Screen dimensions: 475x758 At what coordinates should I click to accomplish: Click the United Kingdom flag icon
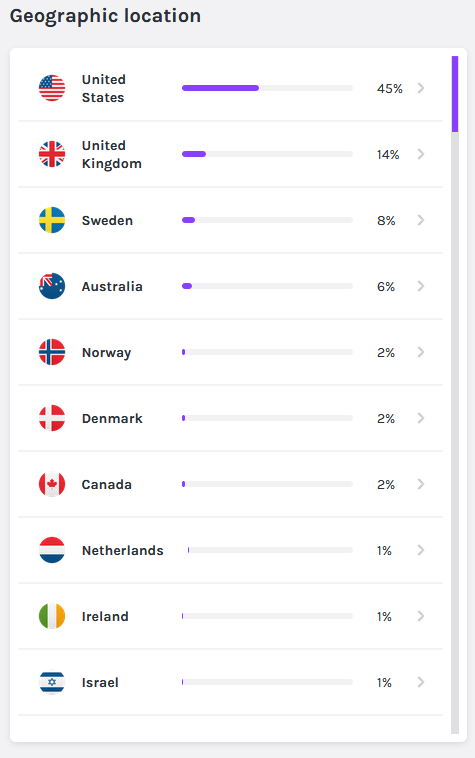52,154
